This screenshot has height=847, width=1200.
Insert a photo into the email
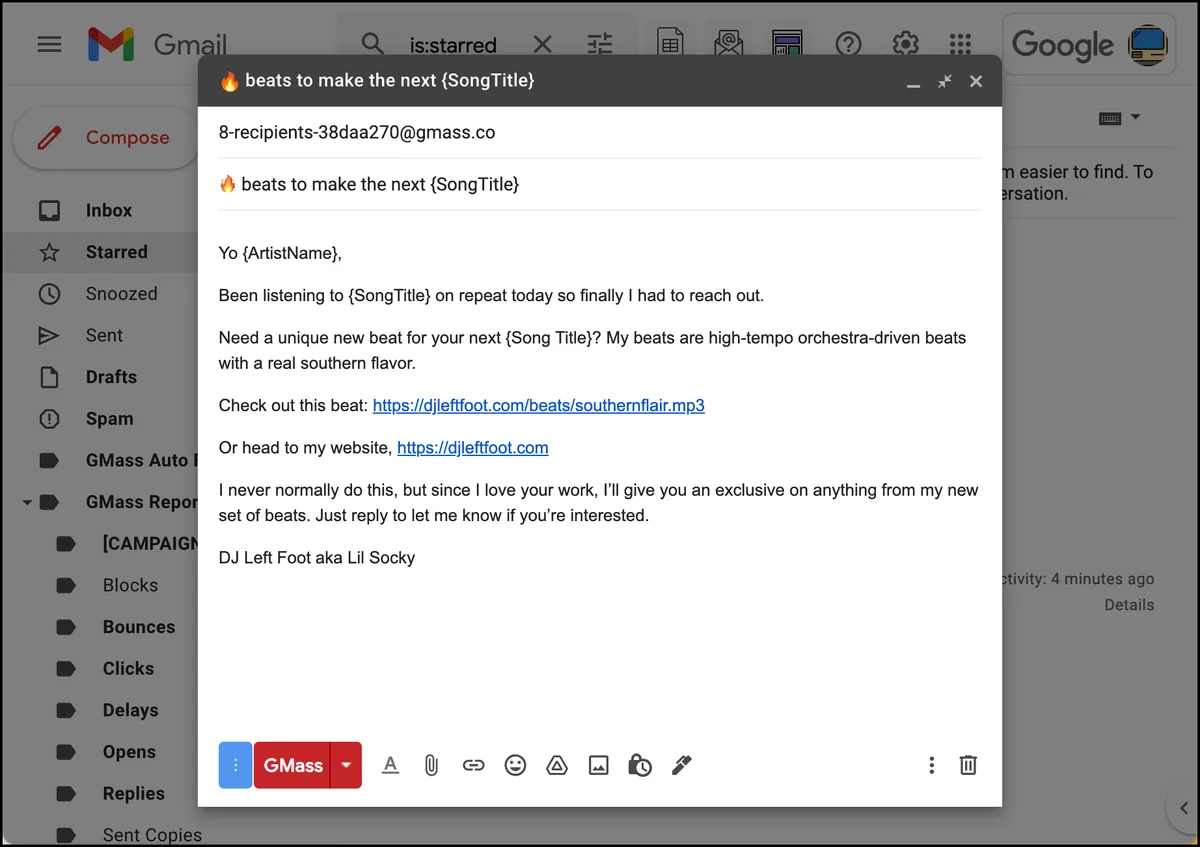[x=598, y=765]
